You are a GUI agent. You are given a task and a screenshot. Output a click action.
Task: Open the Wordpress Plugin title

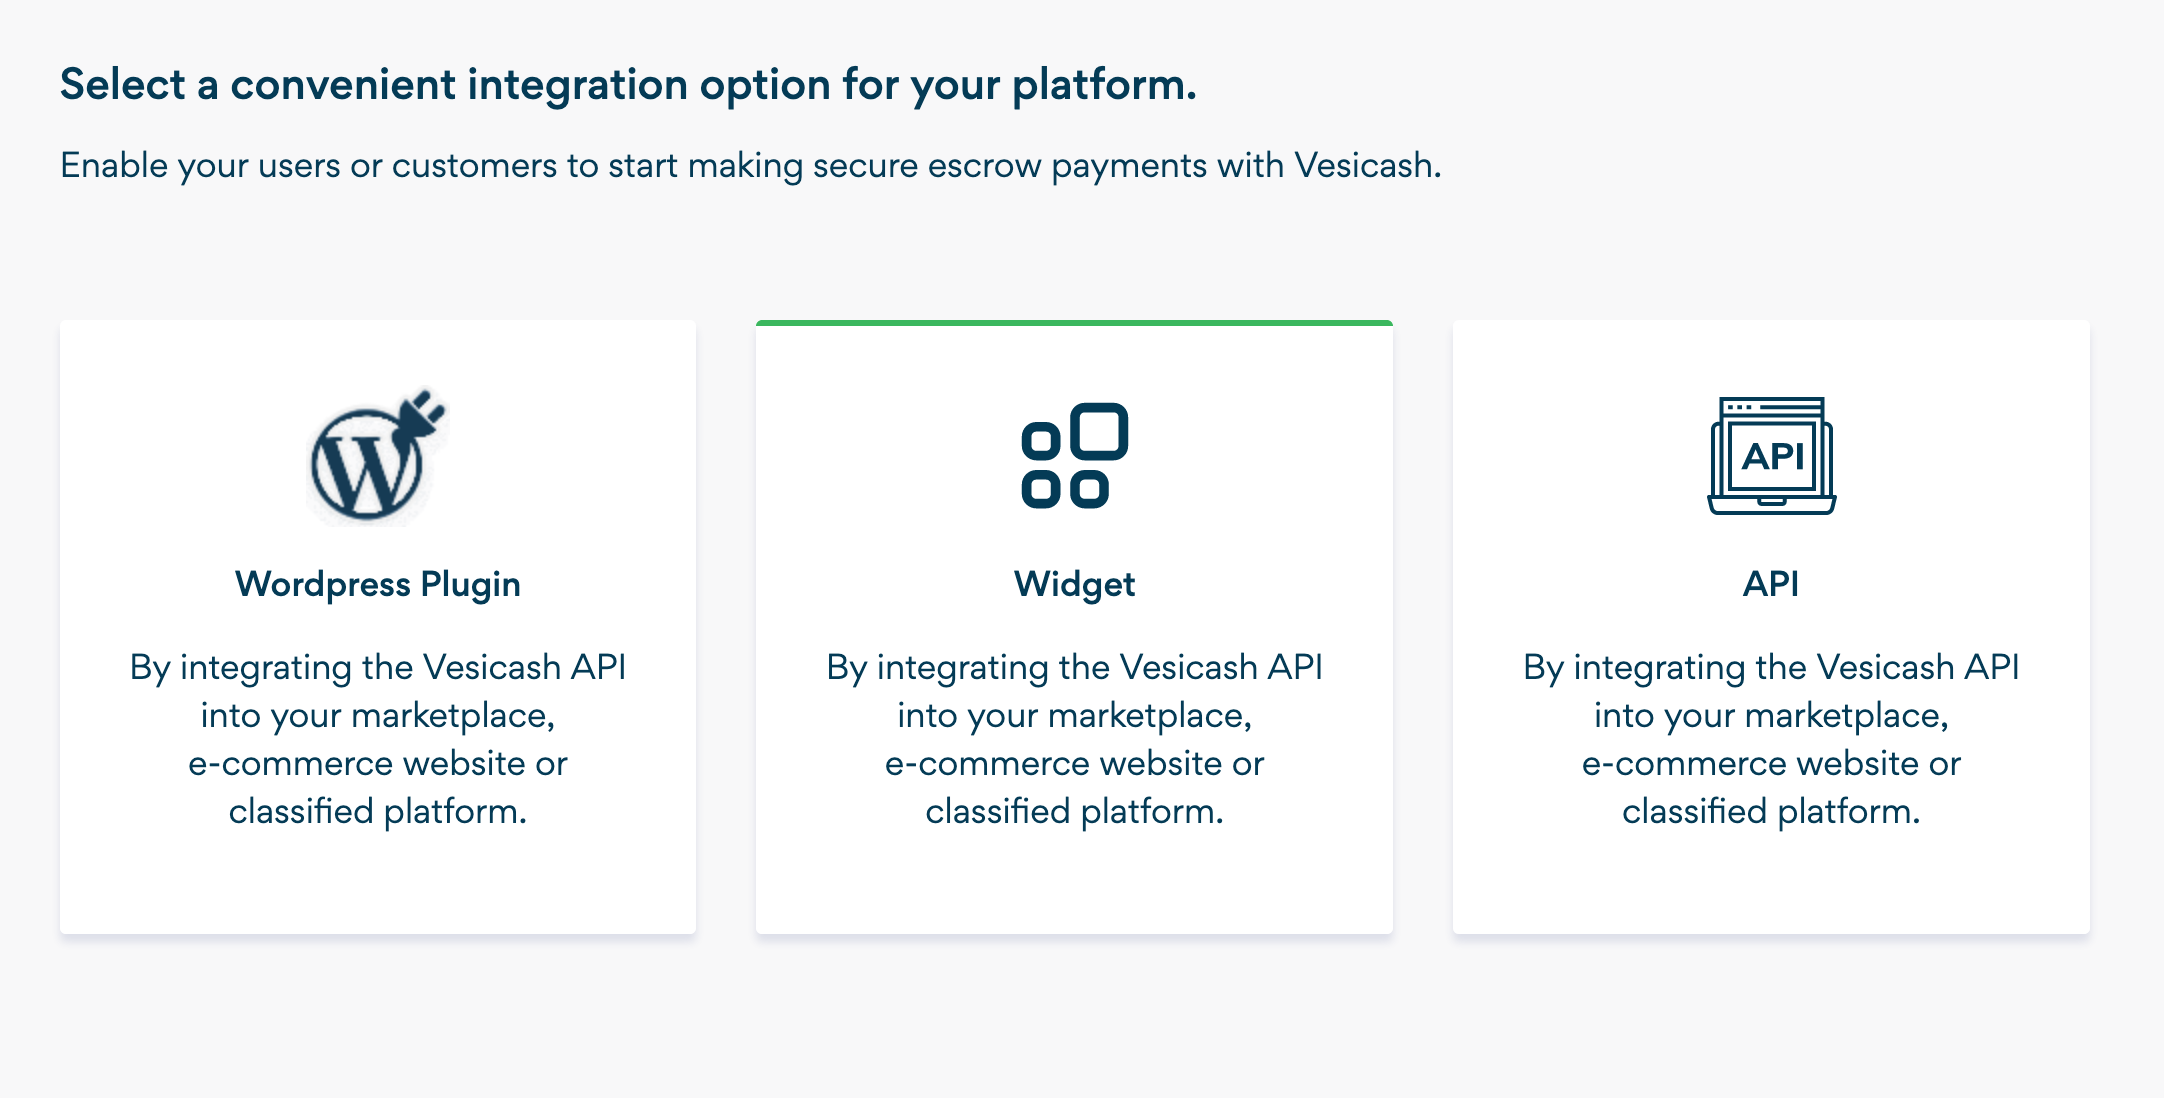tap(377, 584)
